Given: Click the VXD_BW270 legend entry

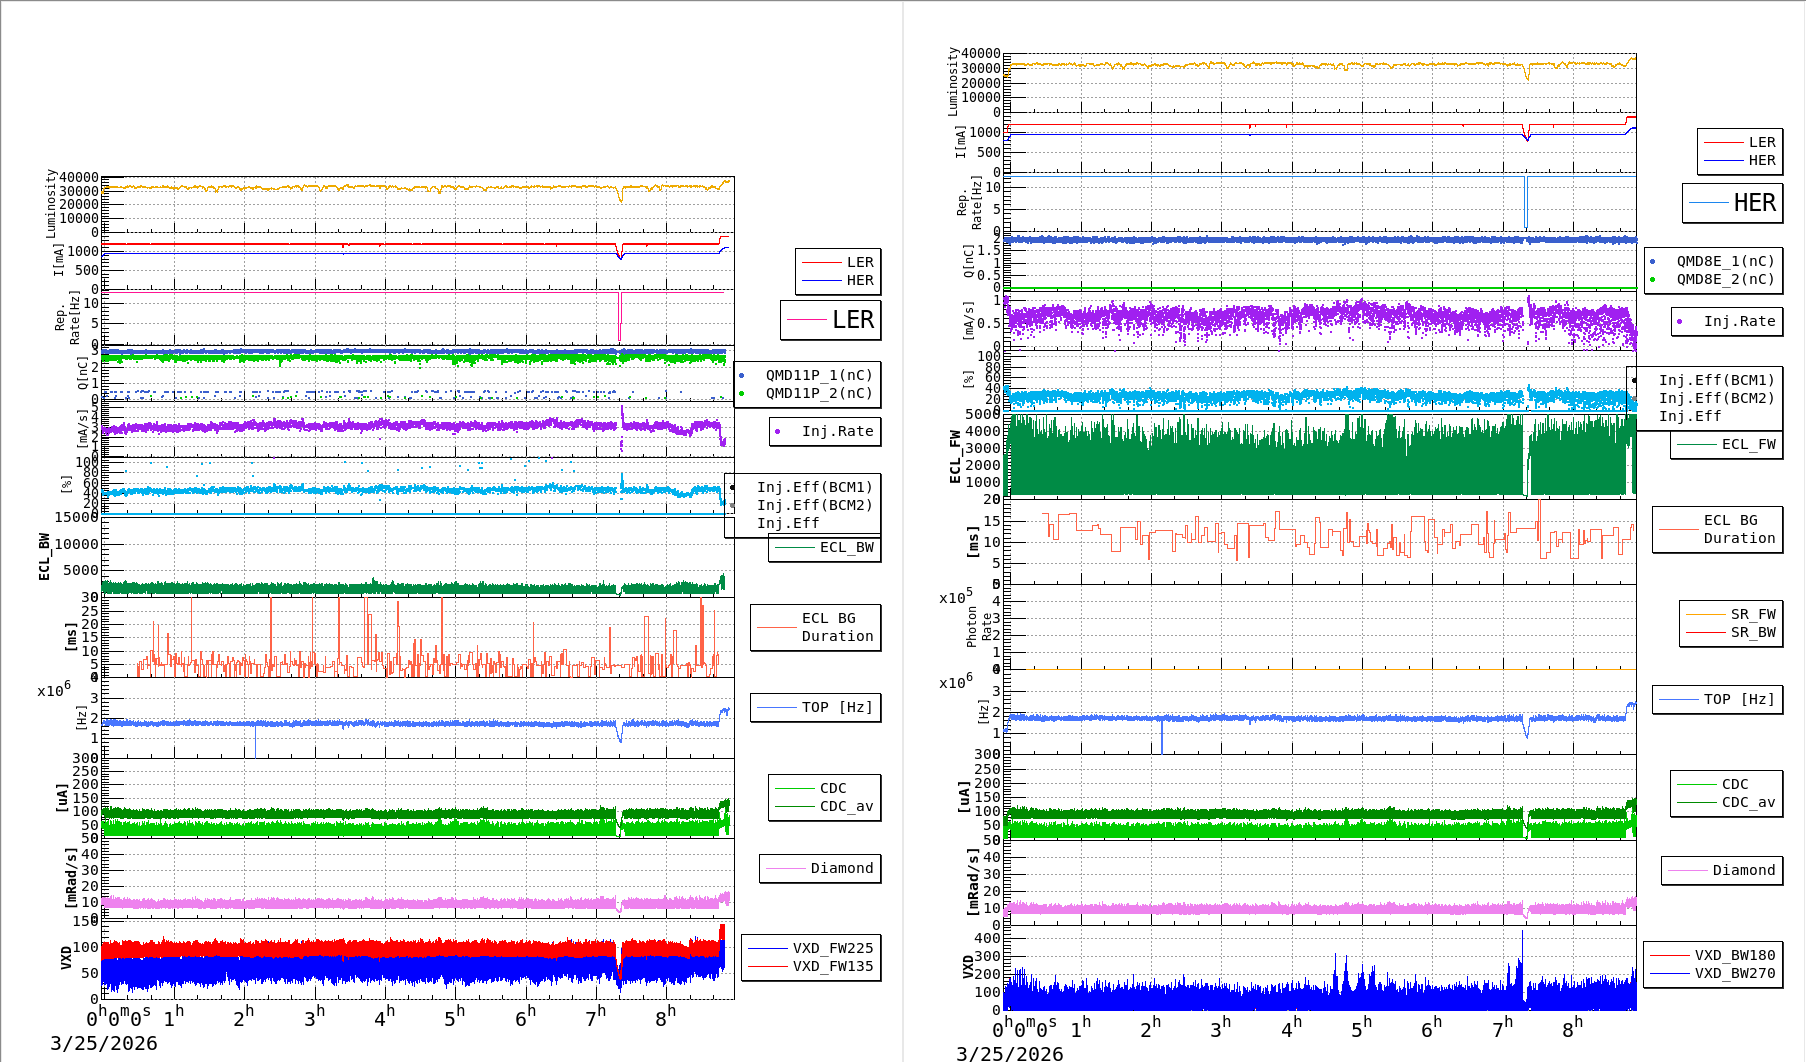Looking at the screenshot, I should pos(1734,973).
